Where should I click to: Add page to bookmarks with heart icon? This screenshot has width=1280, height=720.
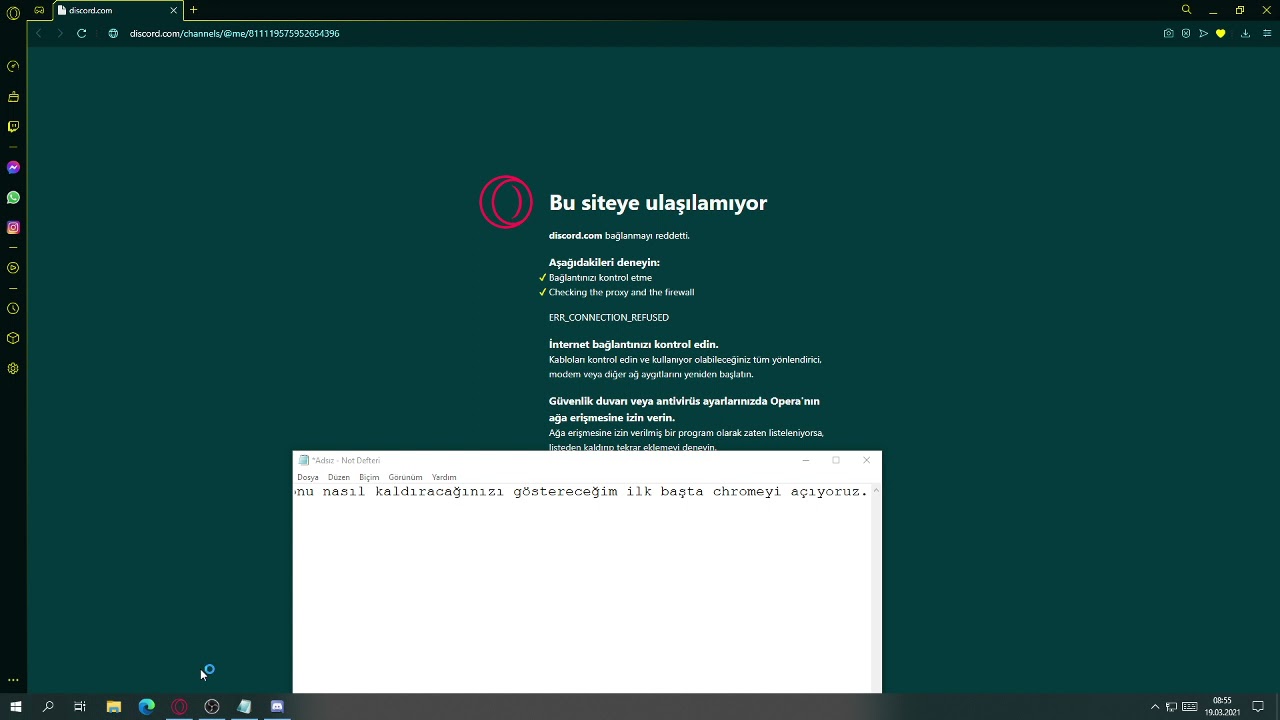pyautogui.click(x=1220, y=33)
